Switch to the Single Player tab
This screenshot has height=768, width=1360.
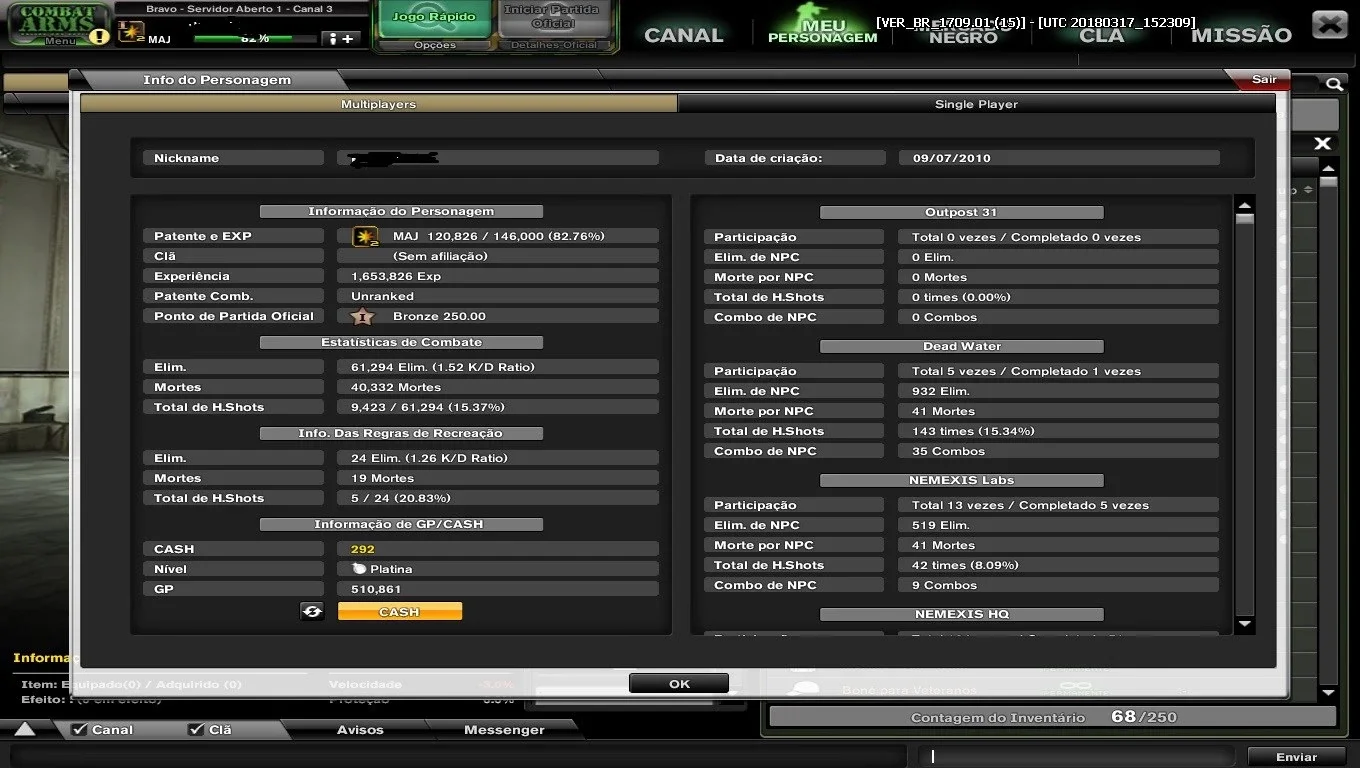point(976,104)
